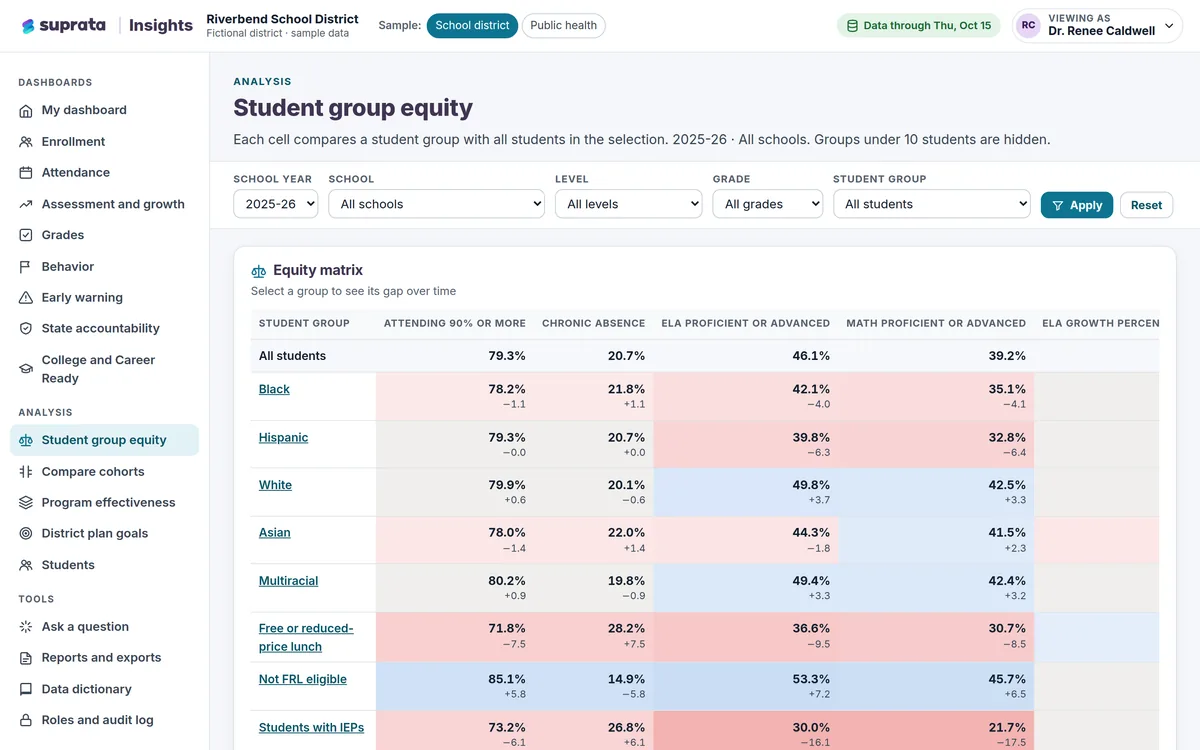Select Free or reduced-price lunch group
1200x750 pixels.
pyautogui.click(x=306, y=638)
